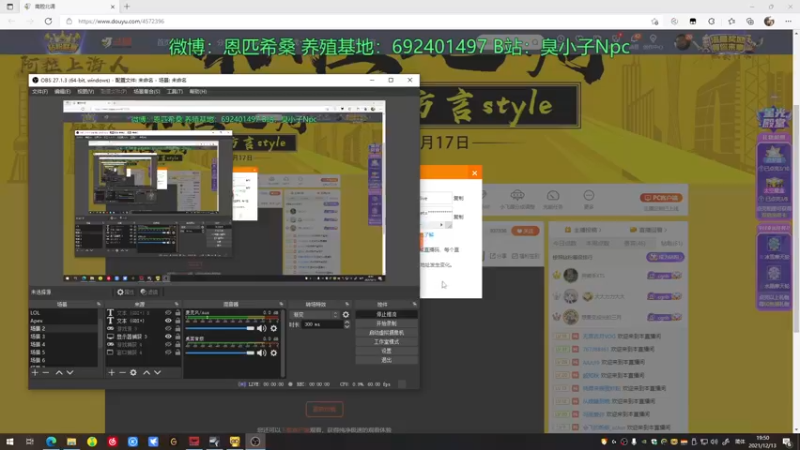Open source properties gear in Sources panel
800x450 pixels.
point(133,372)
